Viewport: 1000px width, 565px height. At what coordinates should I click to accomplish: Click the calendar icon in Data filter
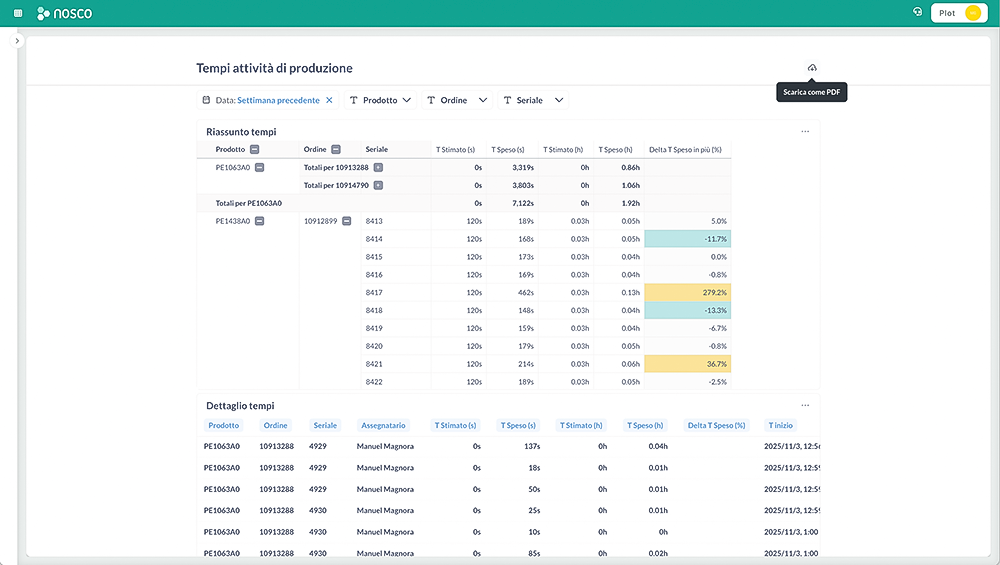pos(206,100)
